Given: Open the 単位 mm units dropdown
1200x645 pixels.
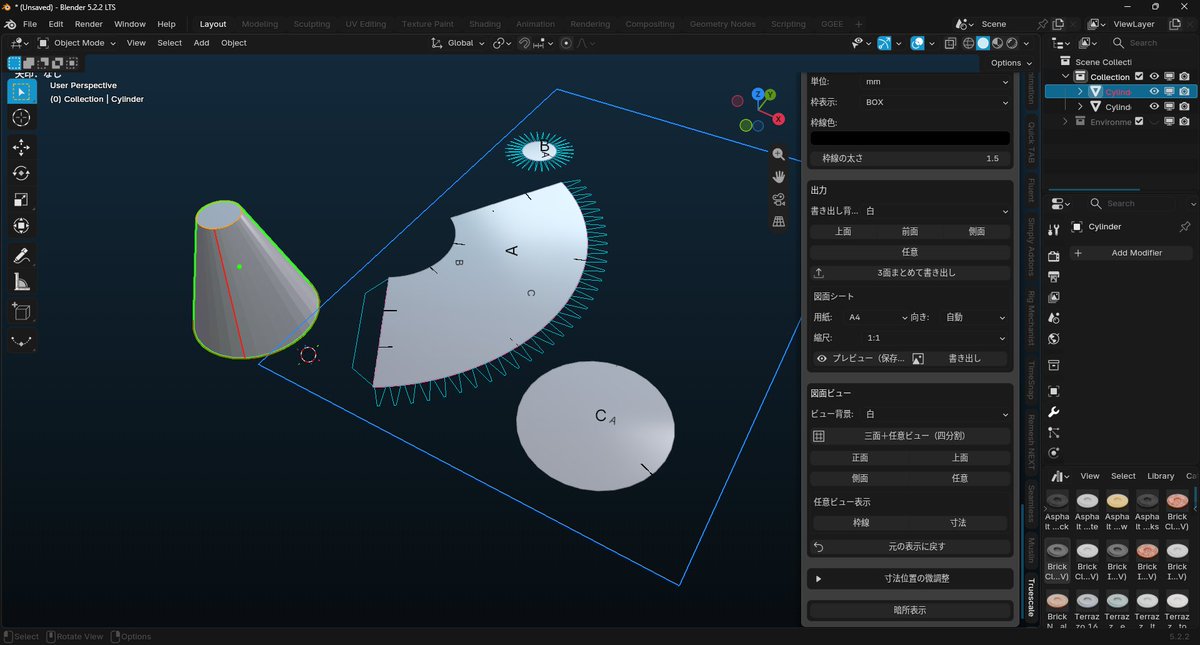Looking at the screenshot, I should [x=936, y=81].
